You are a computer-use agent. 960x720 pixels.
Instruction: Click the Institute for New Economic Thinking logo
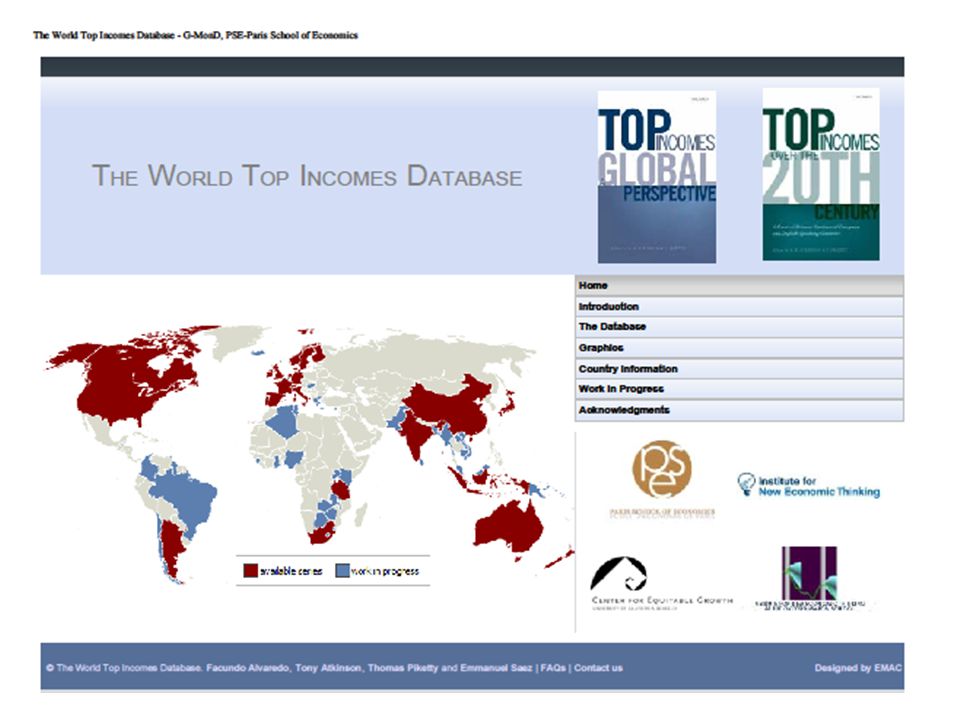coord(808,486)
